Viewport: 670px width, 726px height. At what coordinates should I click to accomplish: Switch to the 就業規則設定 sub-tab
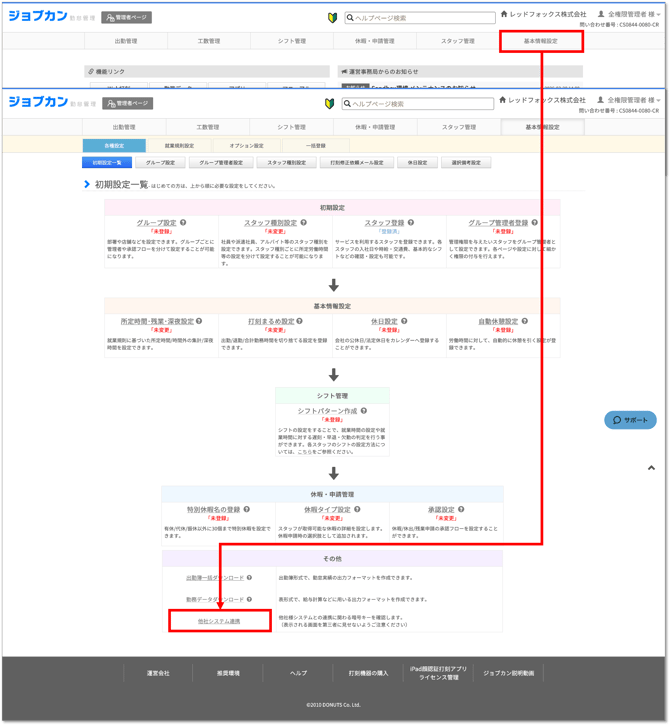pos(180,146)
